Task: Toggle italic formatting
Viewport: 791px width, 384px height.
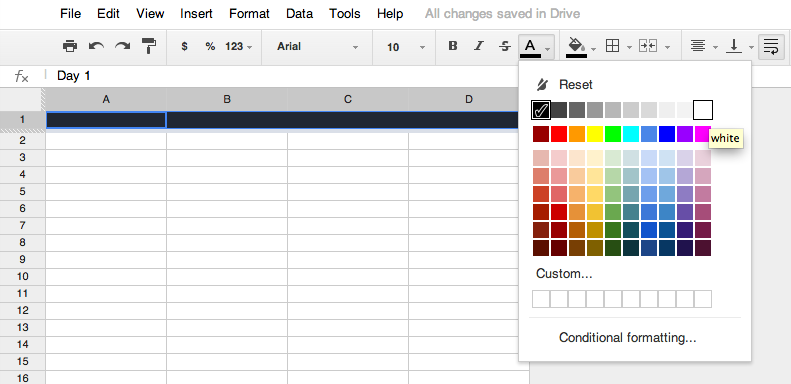Action: tap(479, 46)
